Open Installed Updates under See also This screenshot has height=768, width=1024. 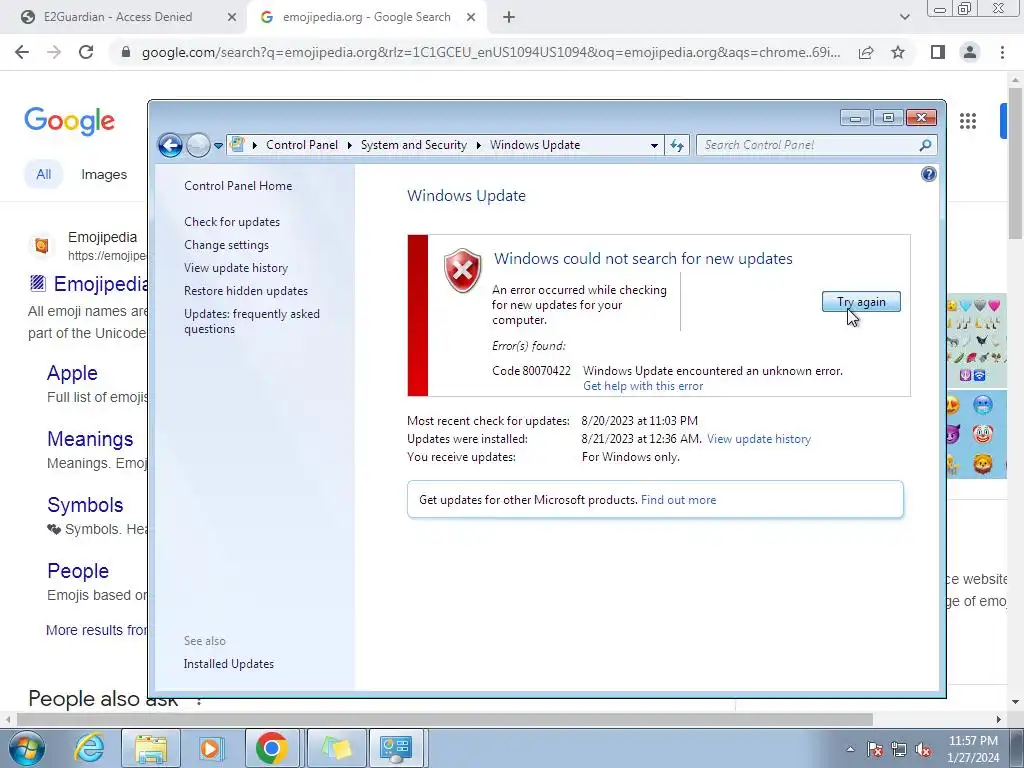pos(229,664)
